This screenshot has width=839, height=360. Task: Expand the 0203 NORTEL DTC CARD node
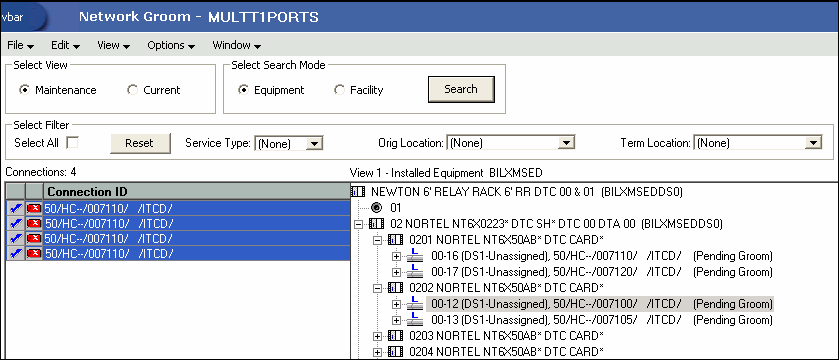[377, 336]
